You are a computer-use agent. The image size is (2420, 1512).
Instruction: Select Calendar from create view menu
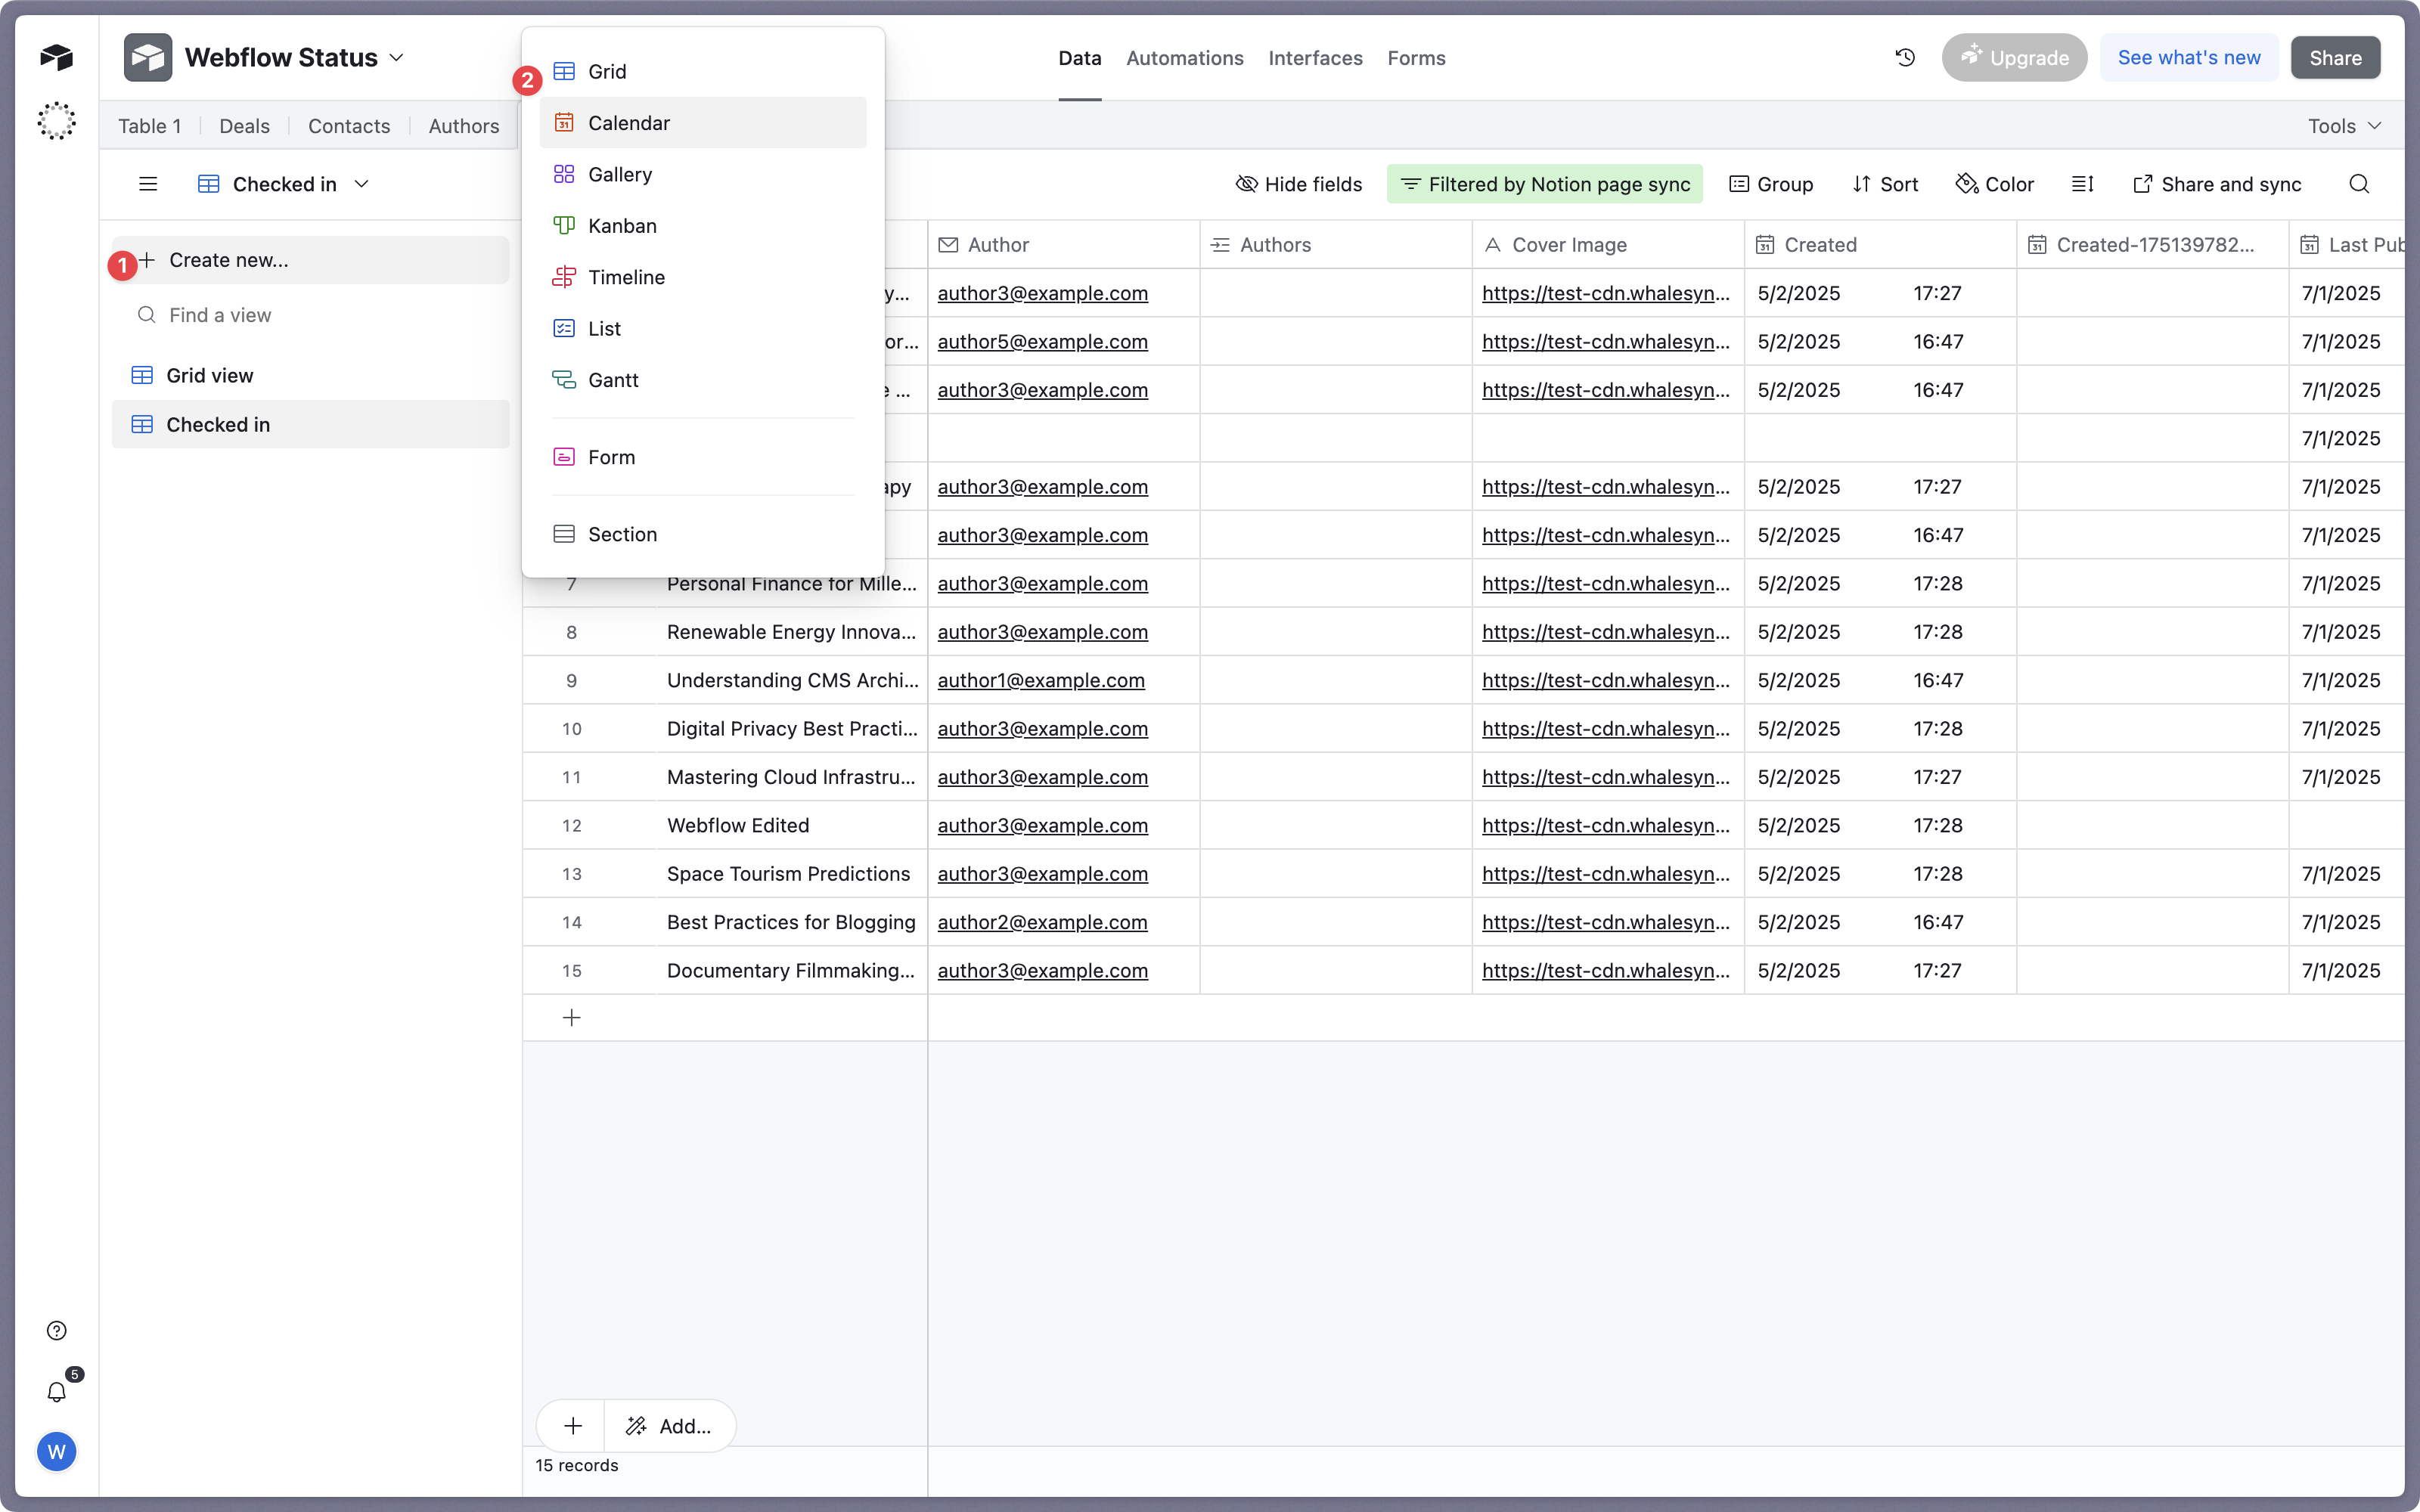point(629,123)
